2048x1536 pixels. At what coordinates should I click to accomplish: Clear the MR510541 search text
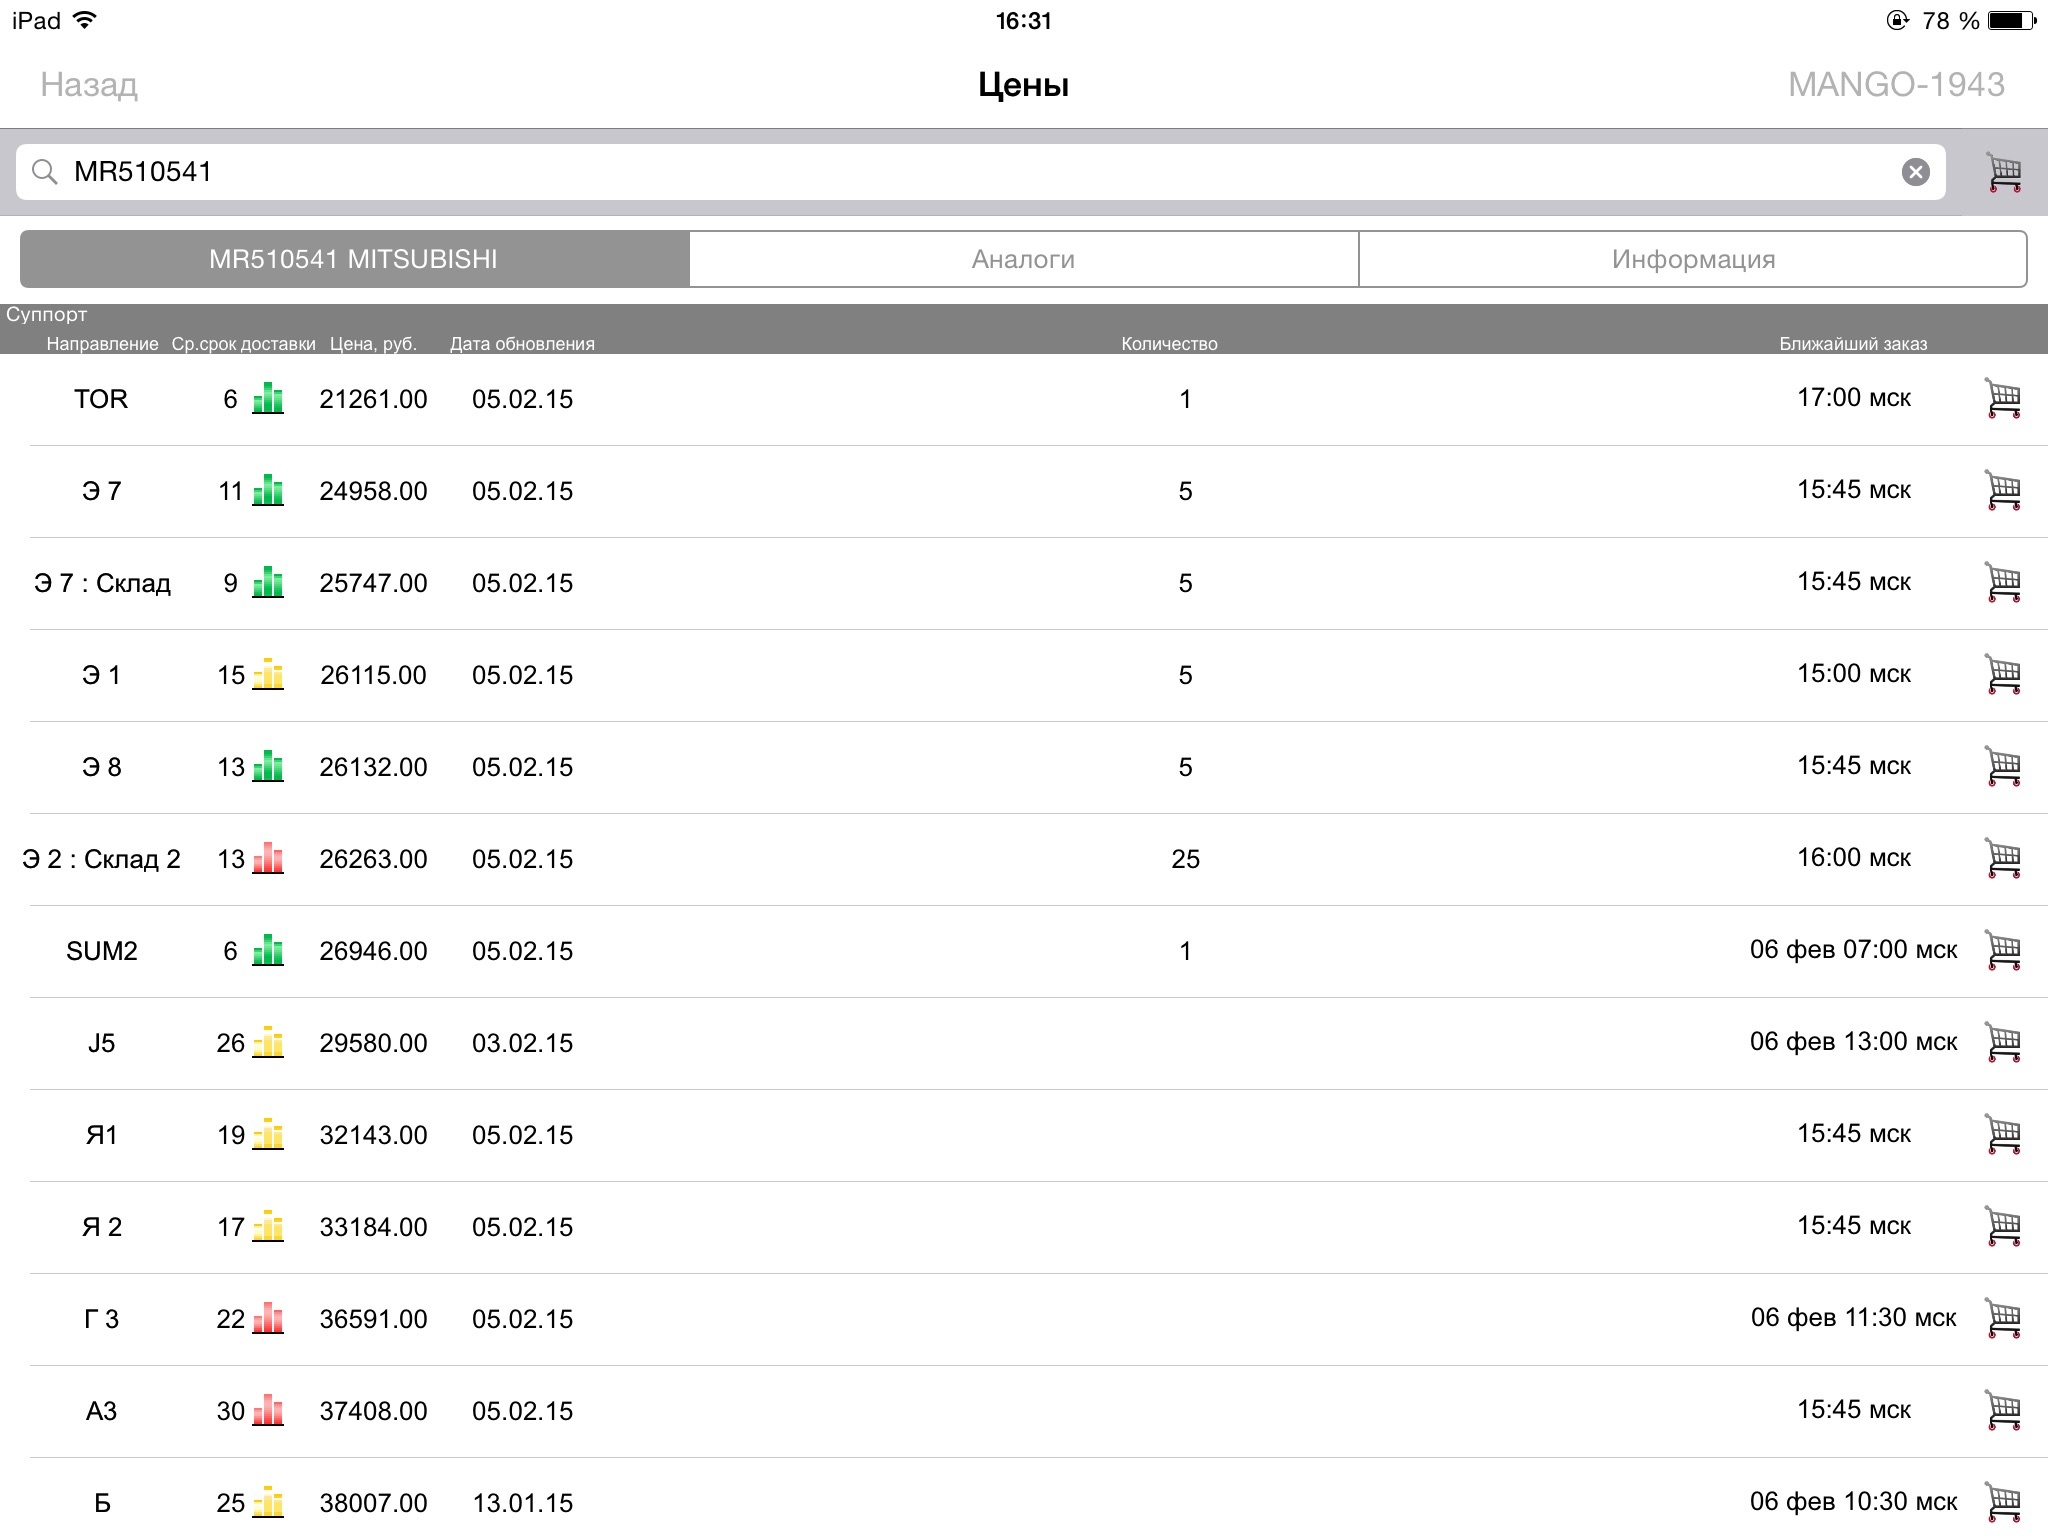1915,172
